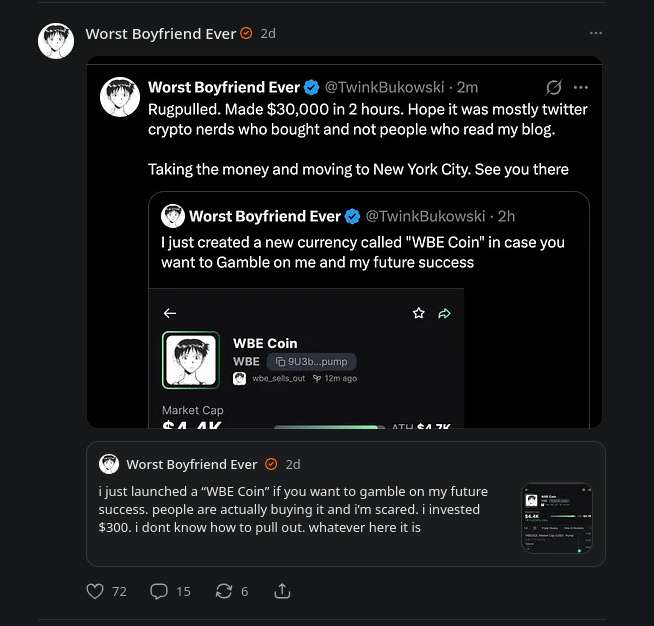Click the 2d timestamp on the top post

pos(267,33)
